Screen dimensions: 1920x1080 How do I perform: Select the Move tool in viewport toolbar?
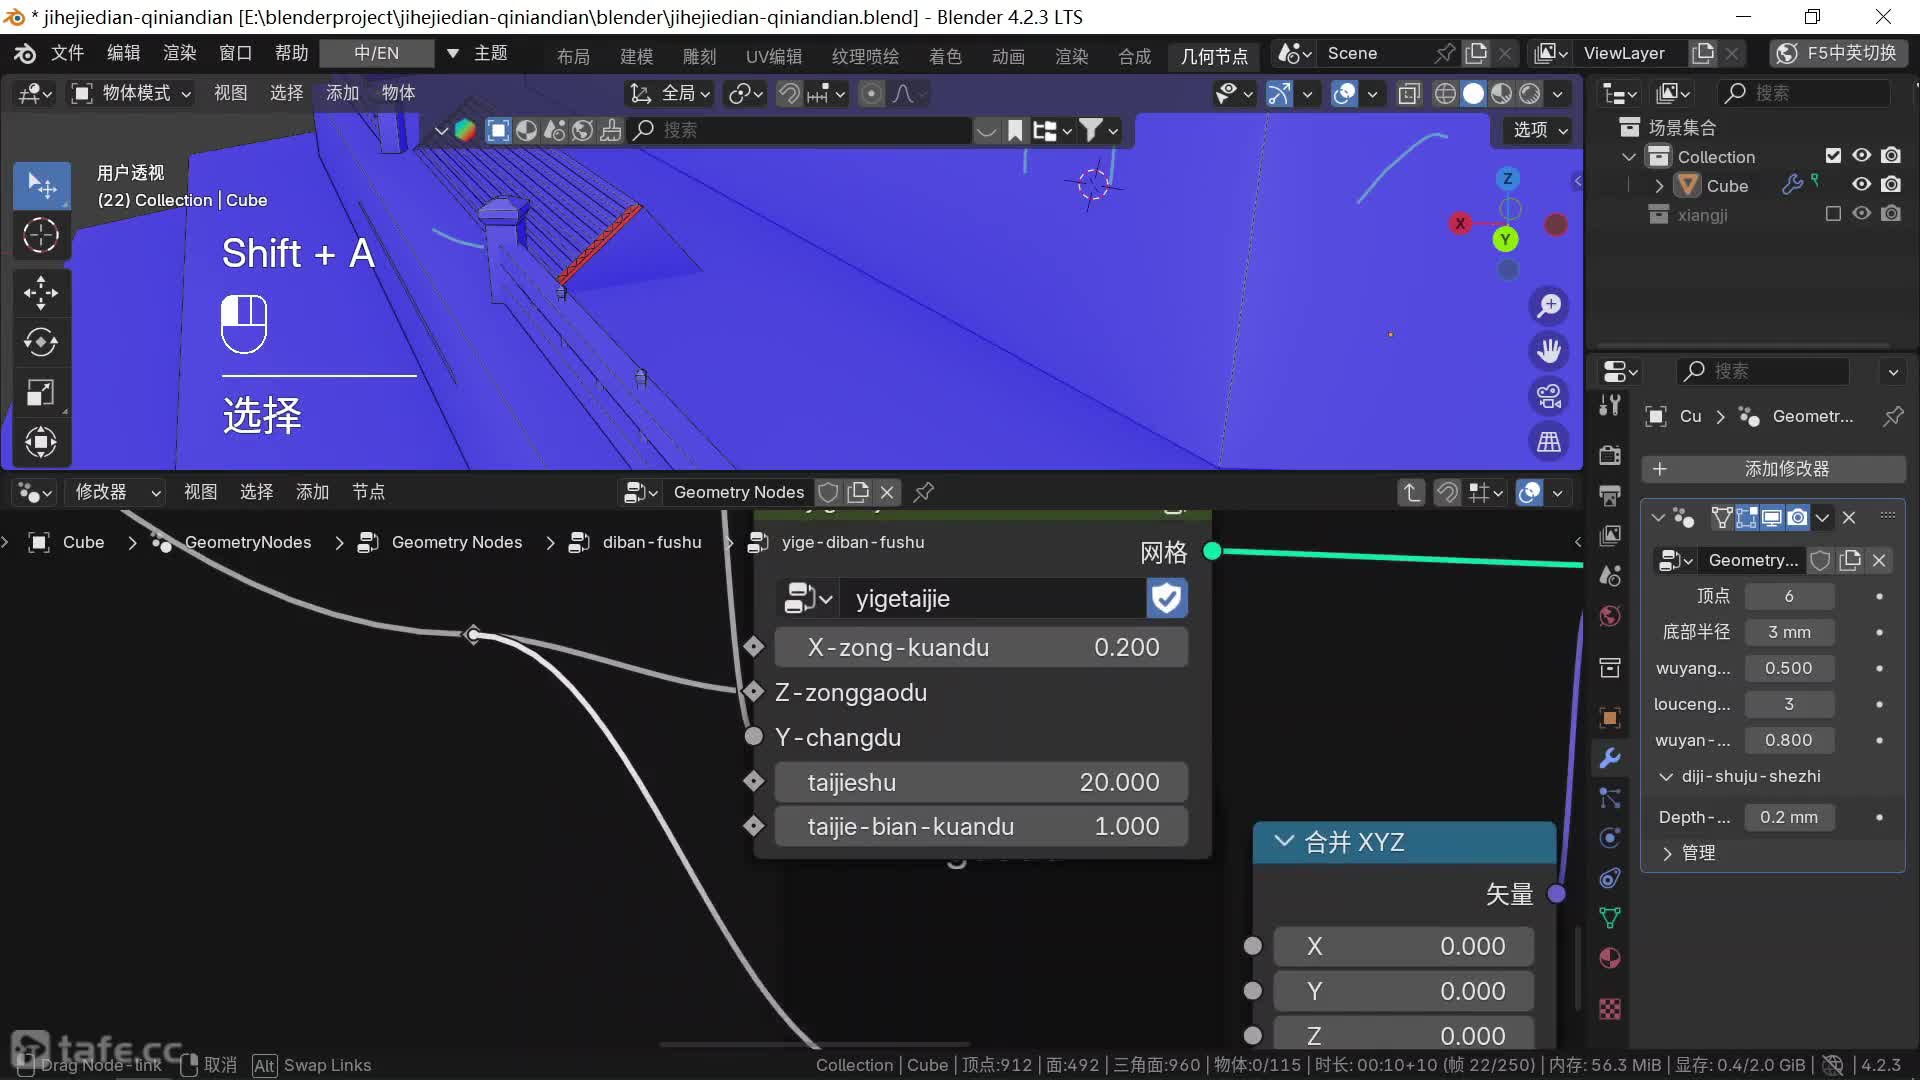(x=40, y=293)
